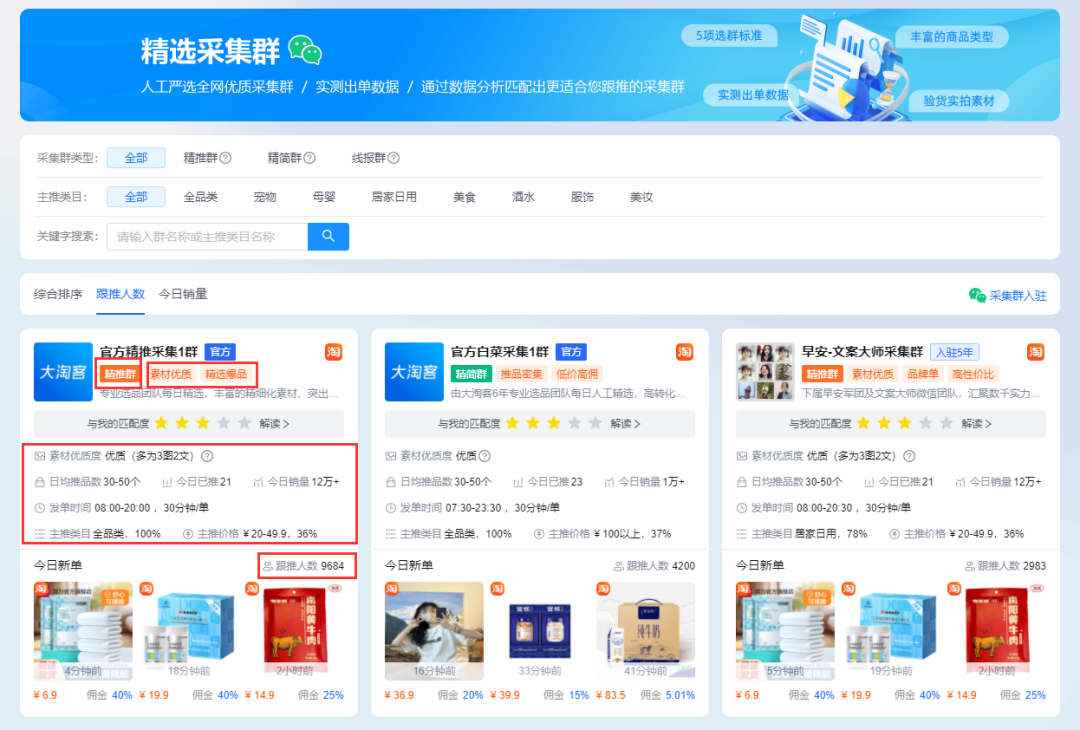
Task: Click 大淘客 logo of 官方白菜采集1群
Action: [414, 372]
